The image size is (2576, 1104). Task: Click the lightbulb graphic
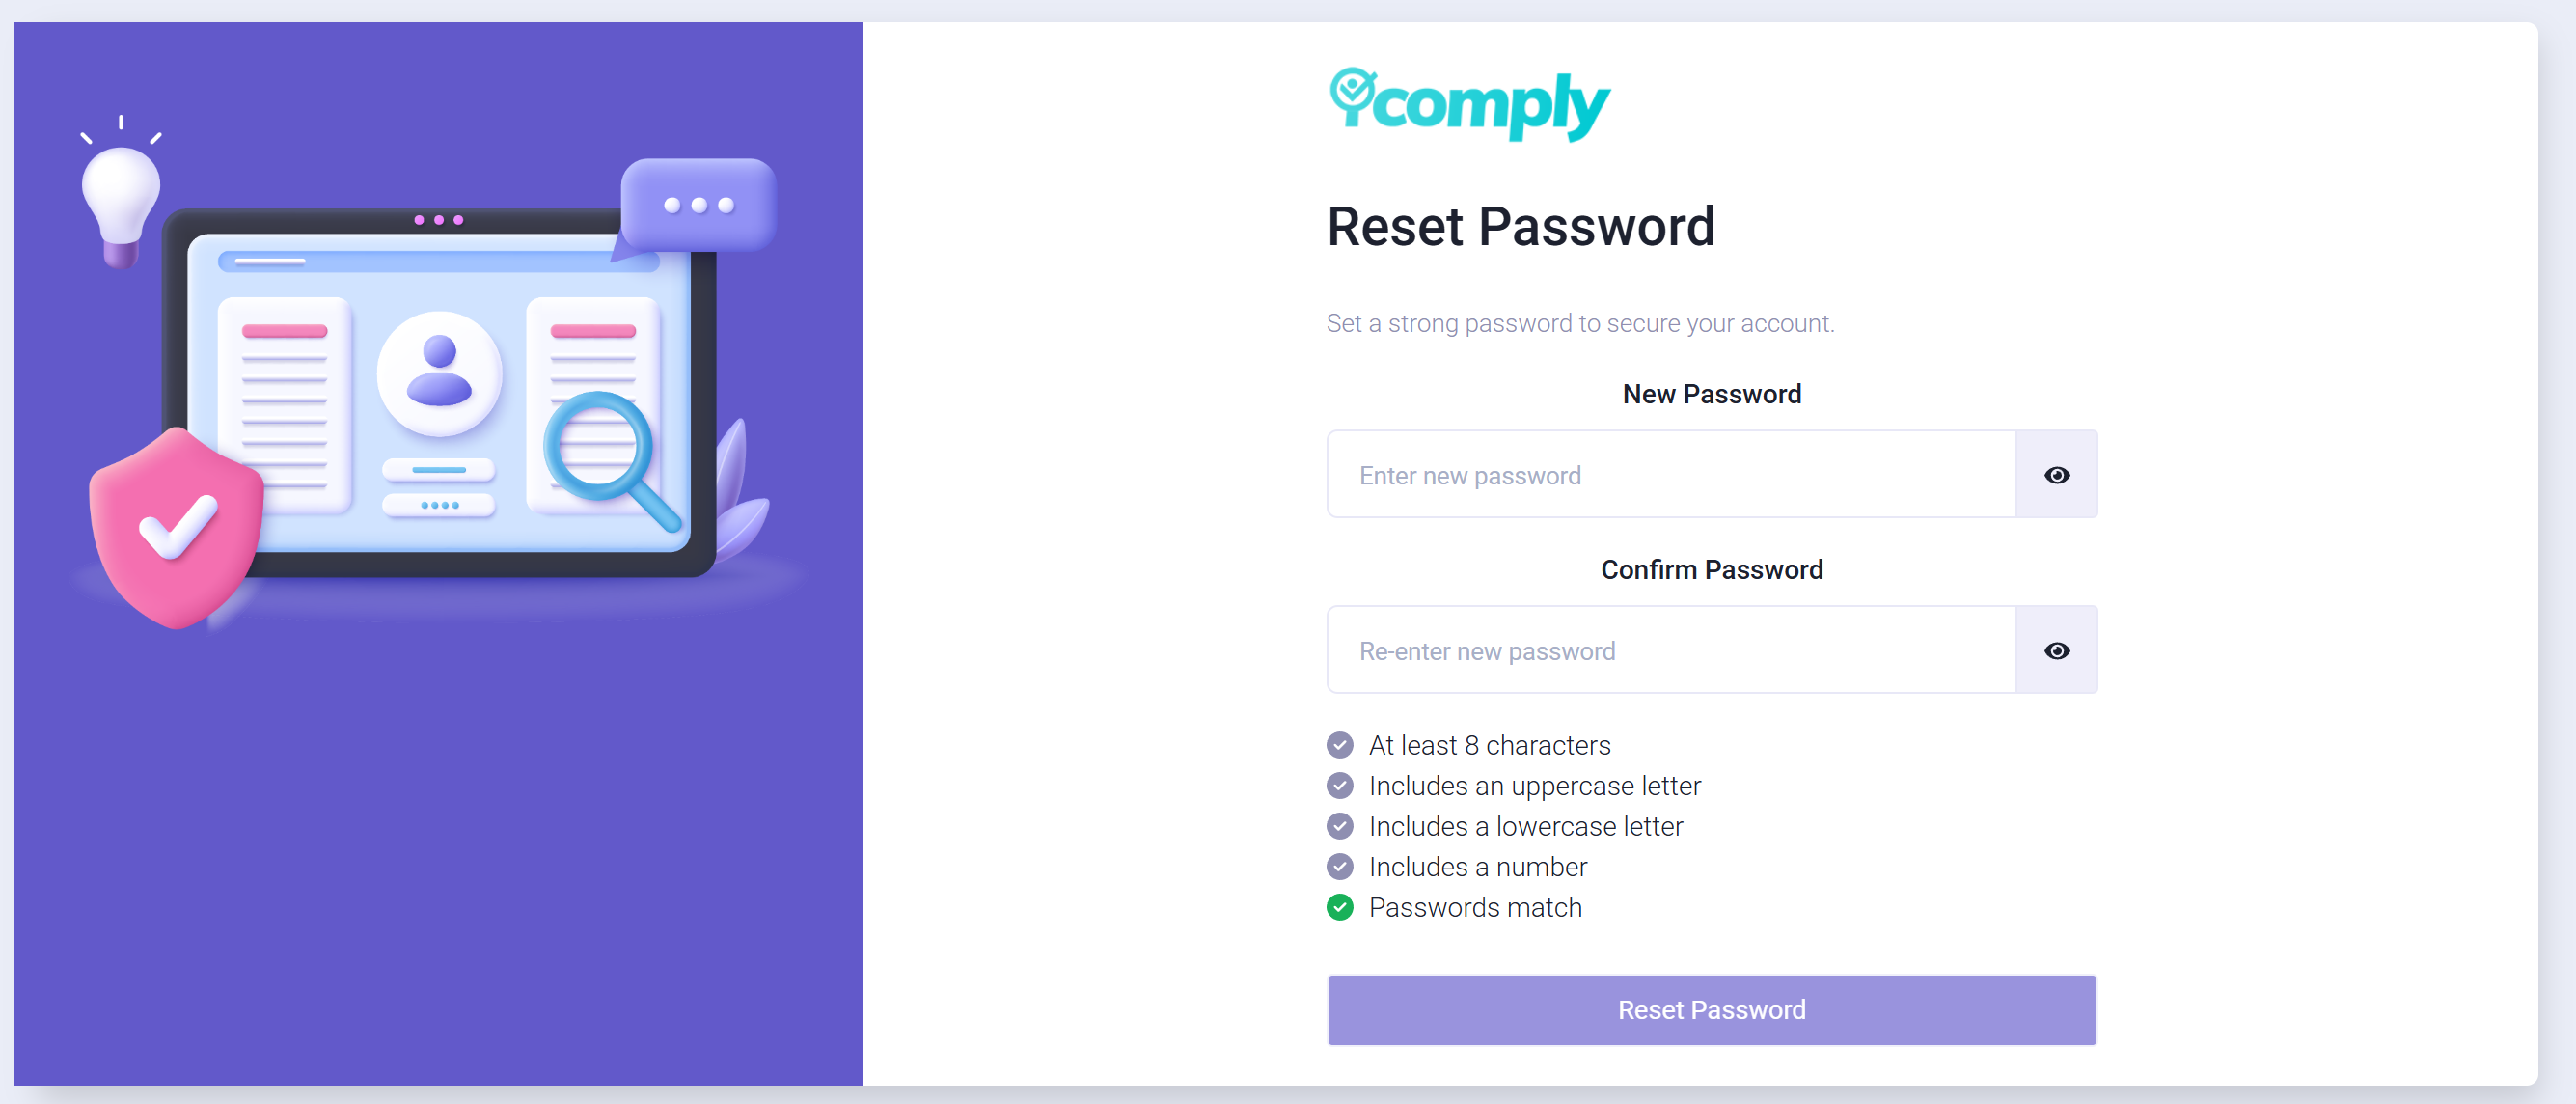pos(121,193)
